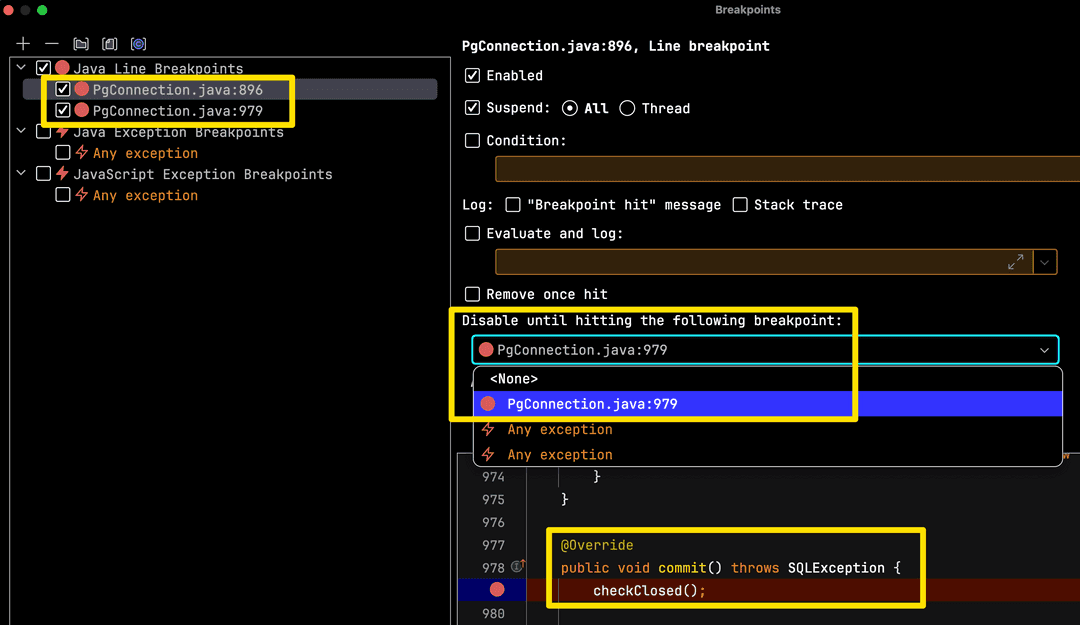
Task: Enable the Condition checkbox
Action: click(x=473, y=141)
